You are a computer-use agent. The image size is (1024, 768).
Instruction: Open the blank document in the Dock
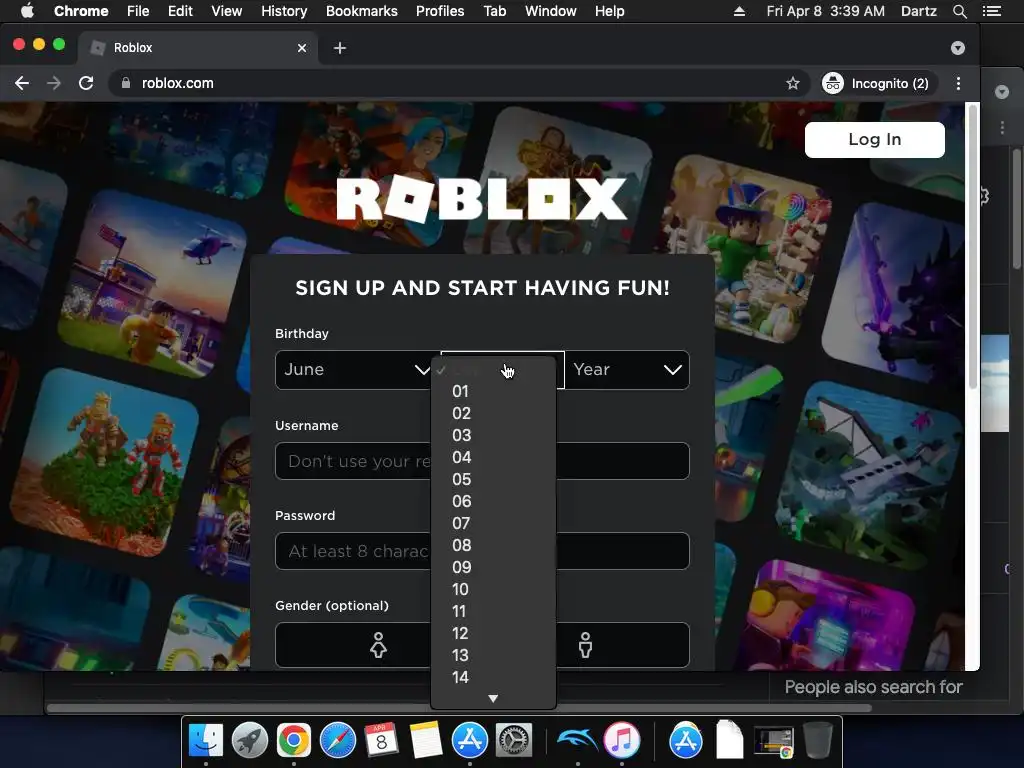coord(729,740)
